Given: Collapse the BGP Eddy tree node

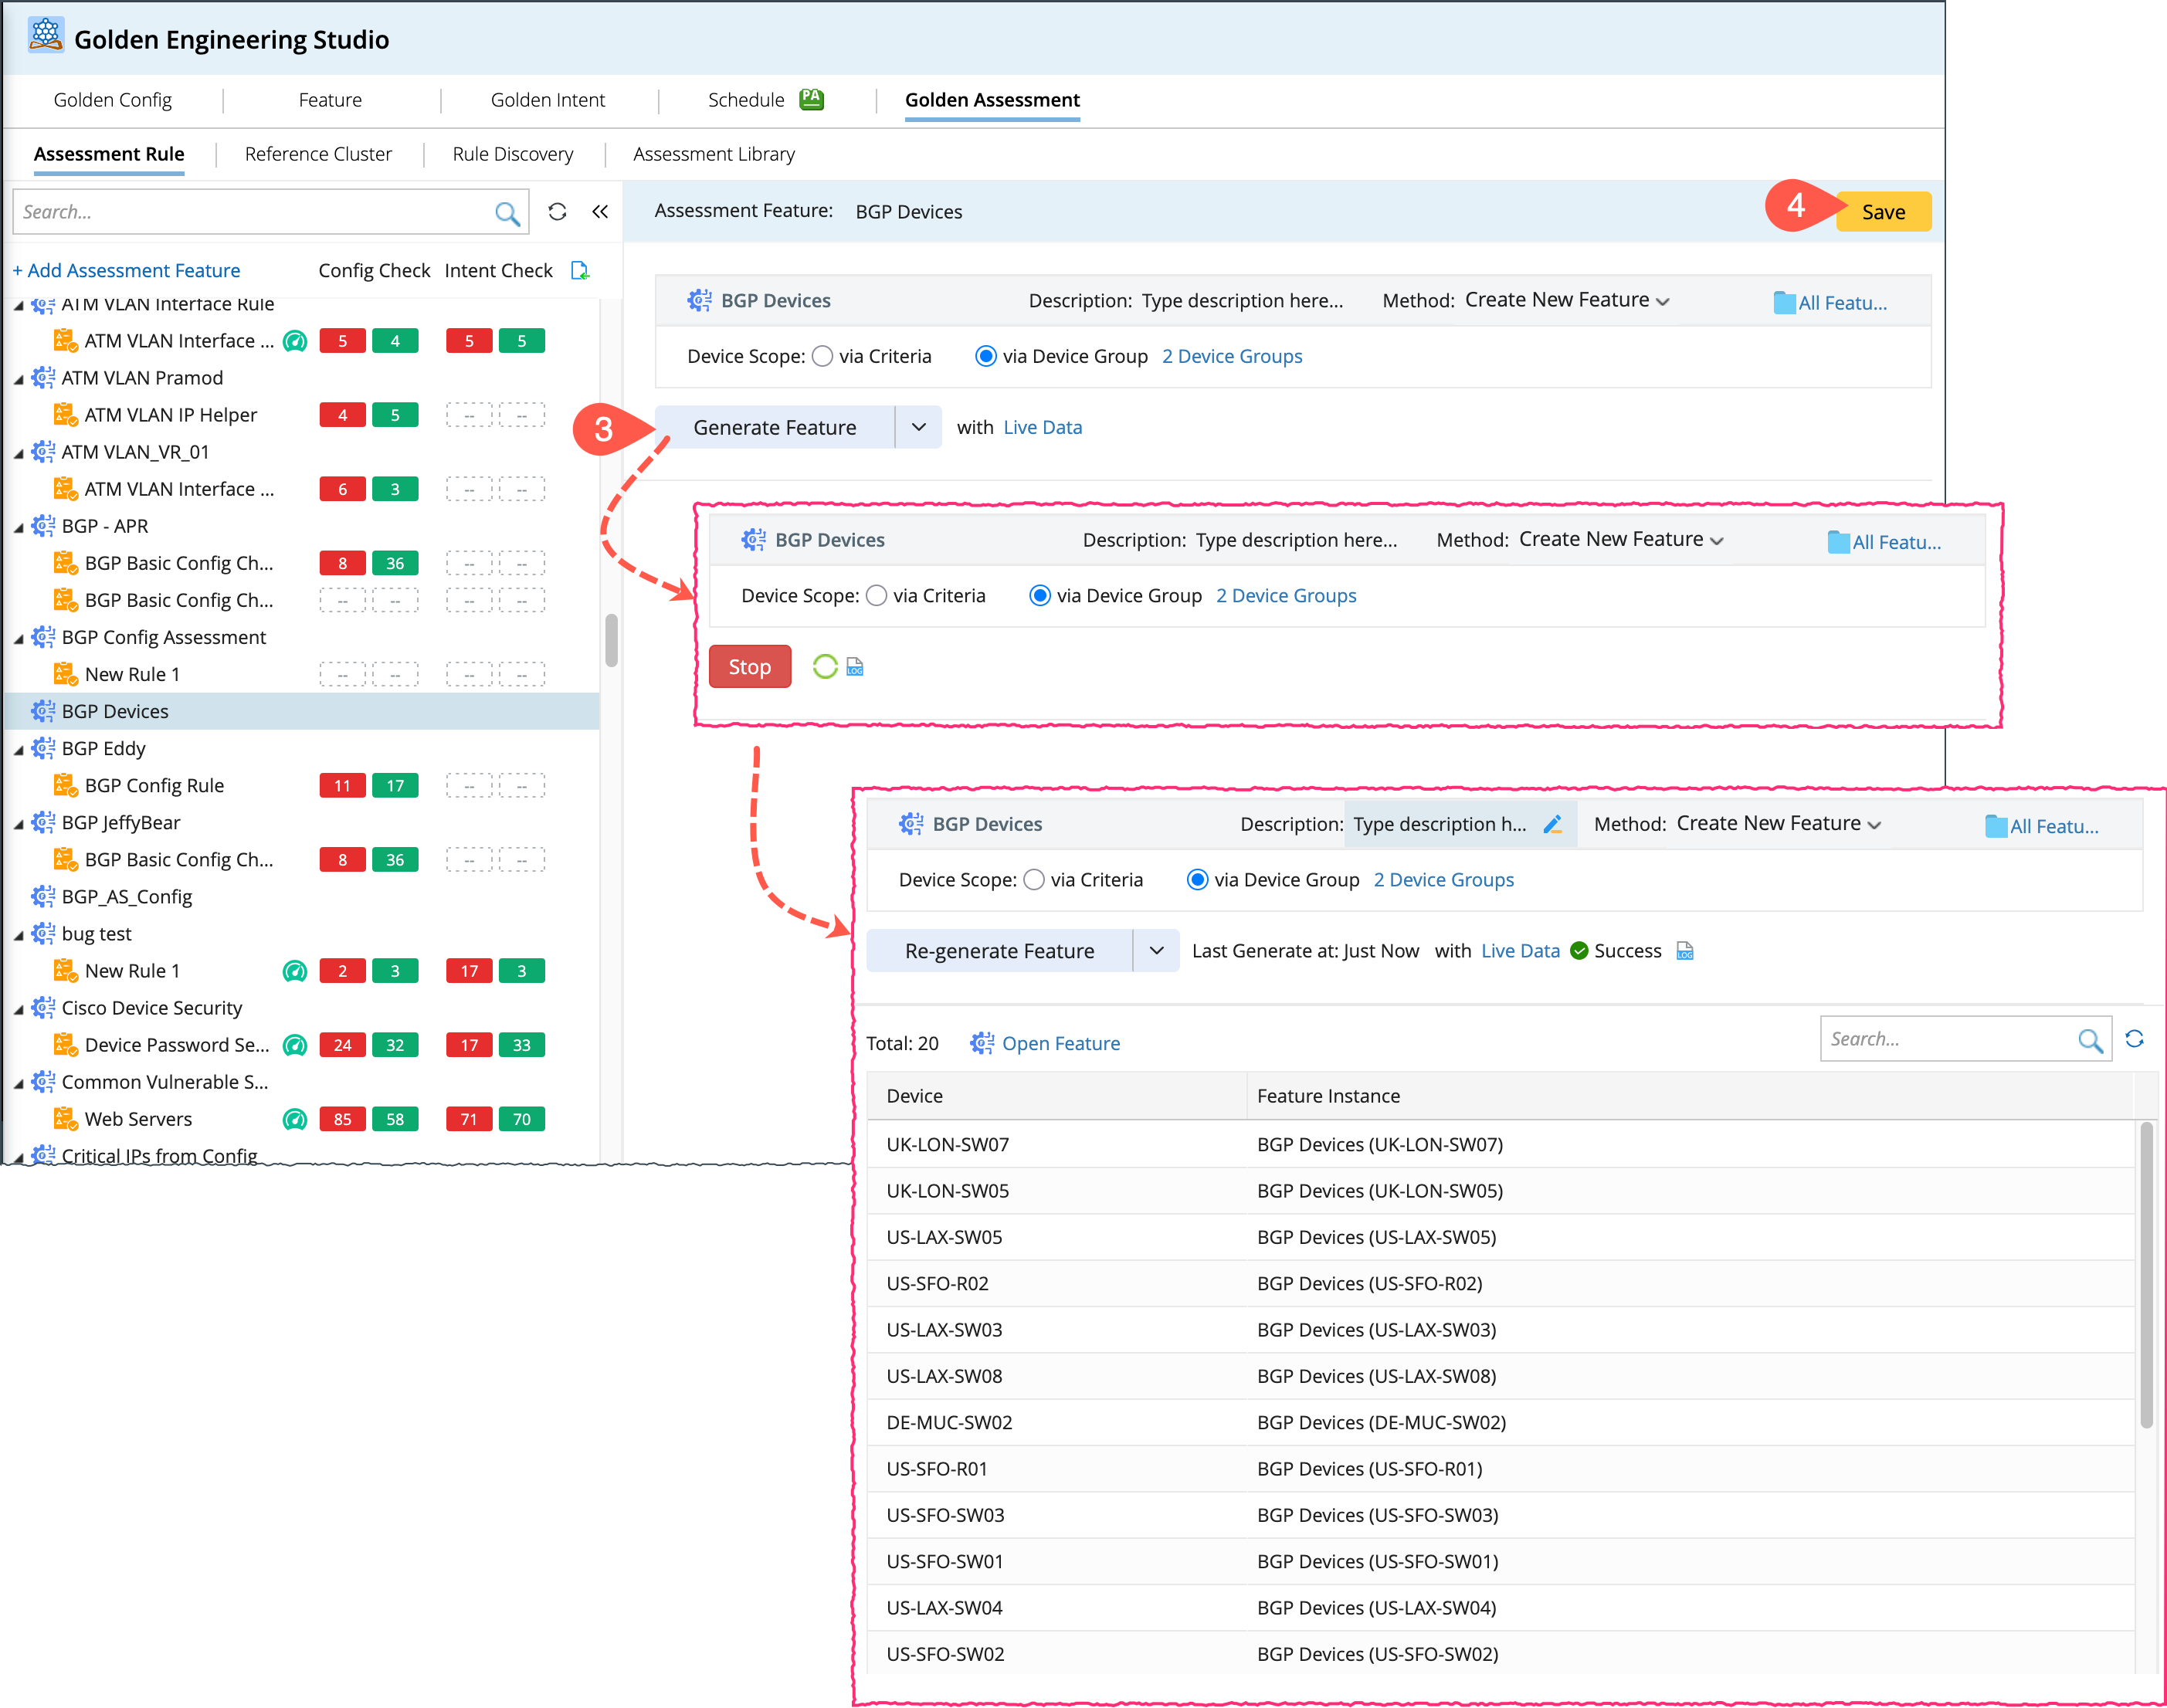Looking at the screenshot, I should tap(19, 749).
